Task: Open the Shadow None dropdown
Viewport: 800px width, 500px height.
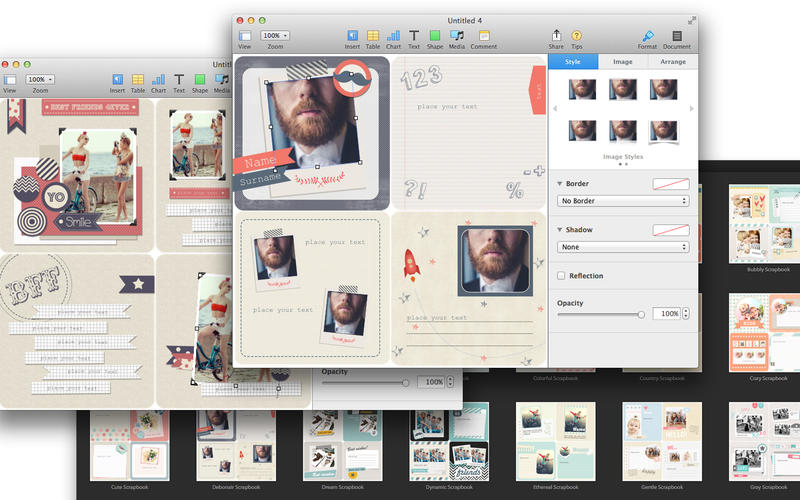Action: click(623, 247)
